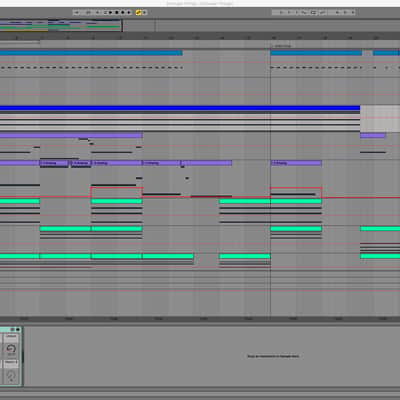The width and height of the screenshot is (400, 400).
Task: Click the lower knob in the device panel
Action: click(11, 375)
